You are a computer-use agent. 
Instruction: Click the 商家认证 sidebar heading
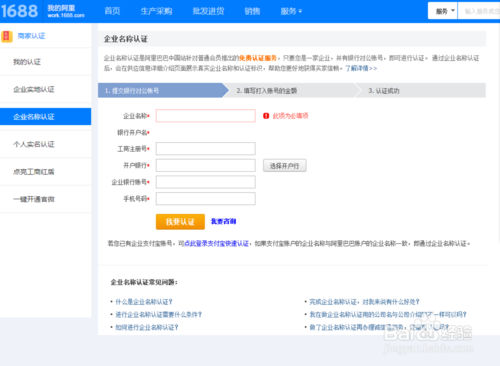[x=31, y=36]
